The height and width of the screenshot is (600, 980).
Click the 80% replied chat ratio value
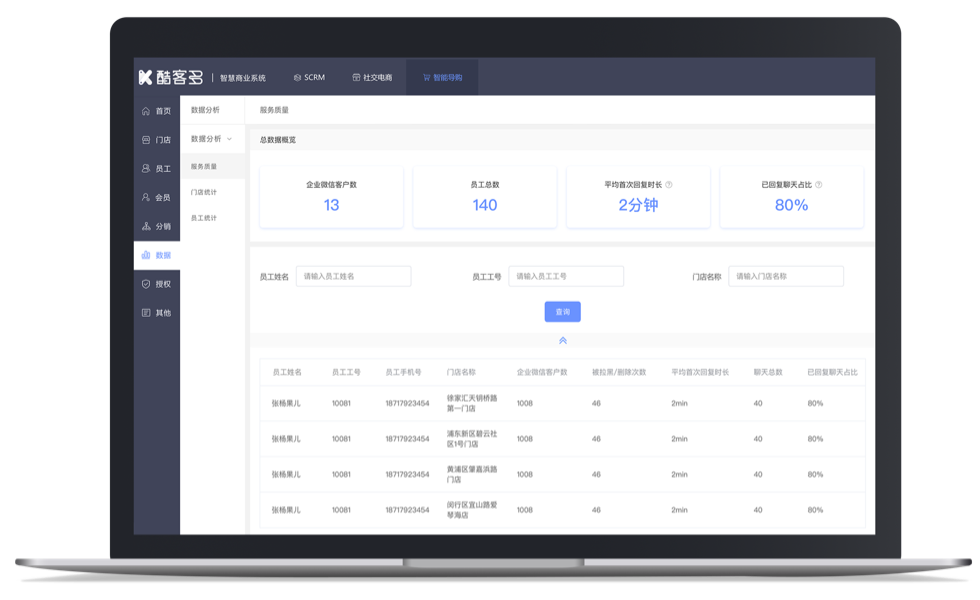pyautogui.click(x=791, y=205)
